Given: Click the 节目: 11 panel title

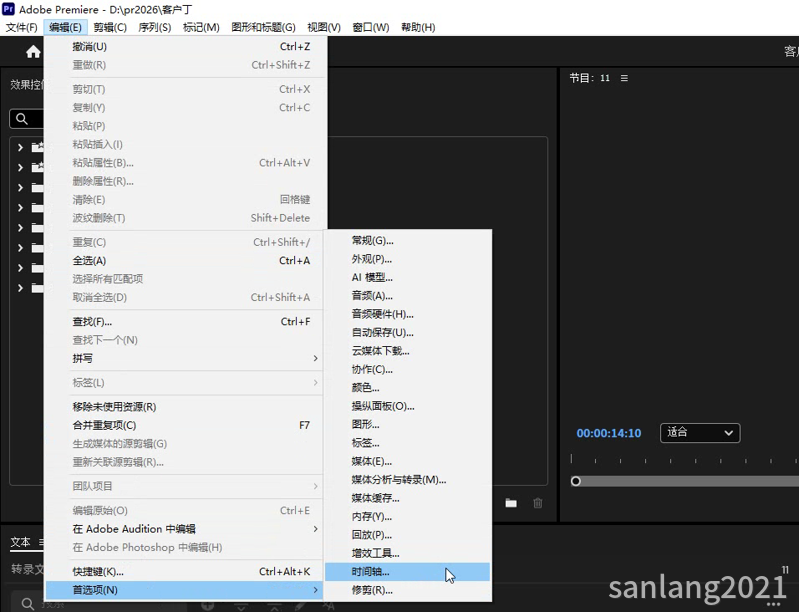Looking at the screenshot, I should [x=590, y=78].
